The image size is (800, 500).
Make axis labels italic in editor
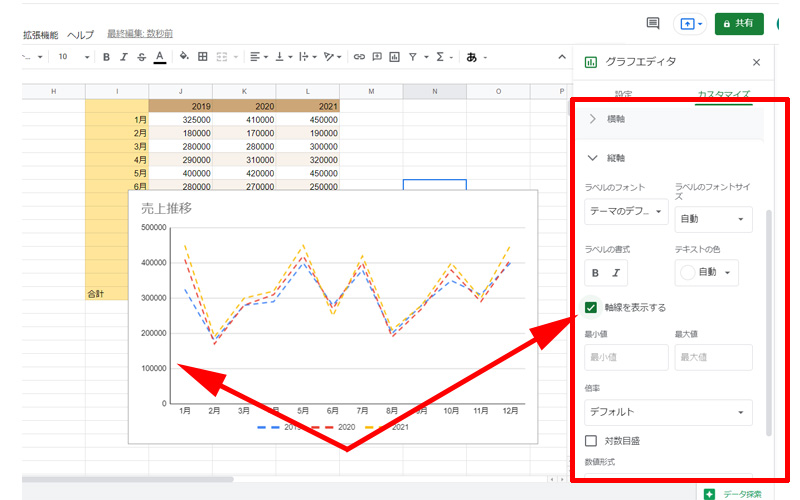(616, 272)
